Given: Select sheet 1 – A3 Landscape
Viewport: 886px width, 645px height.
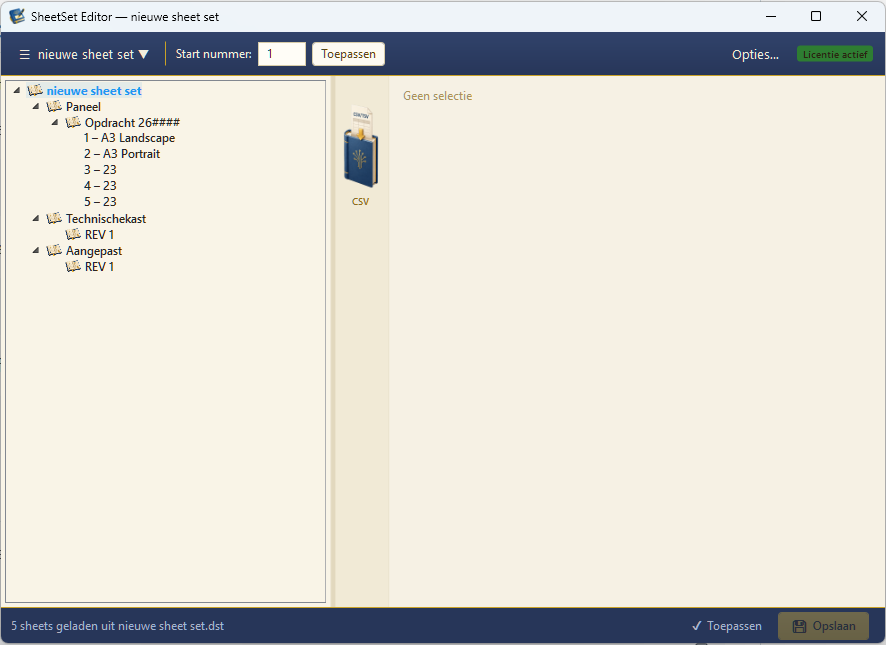Looking at the screenshot, I should (x=129, y=138).
